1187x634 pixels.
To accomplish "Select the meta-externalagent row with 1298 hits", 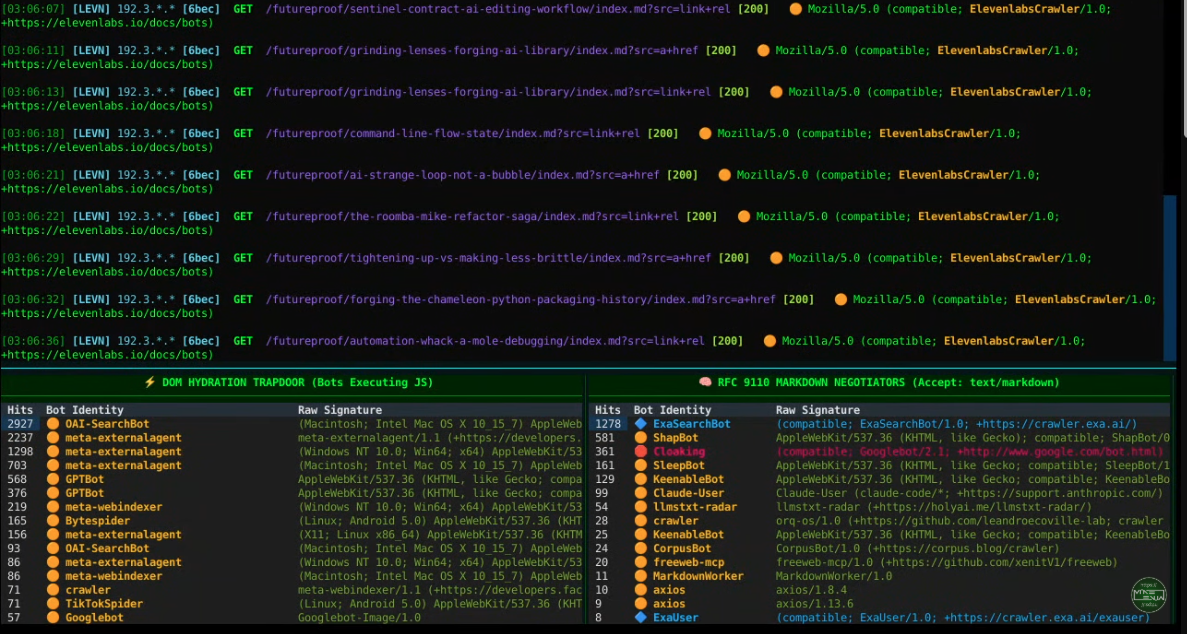I will point(293,451).
